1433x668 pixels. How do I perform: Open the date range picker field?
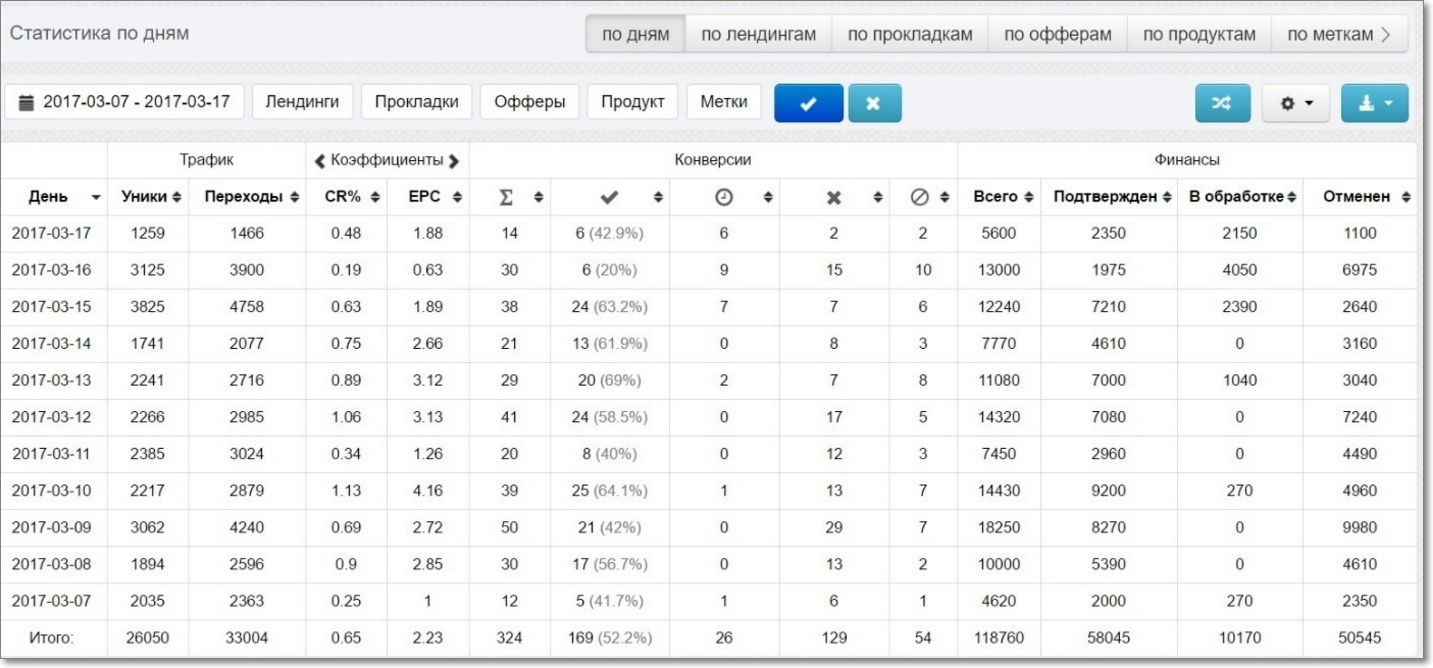125,102
